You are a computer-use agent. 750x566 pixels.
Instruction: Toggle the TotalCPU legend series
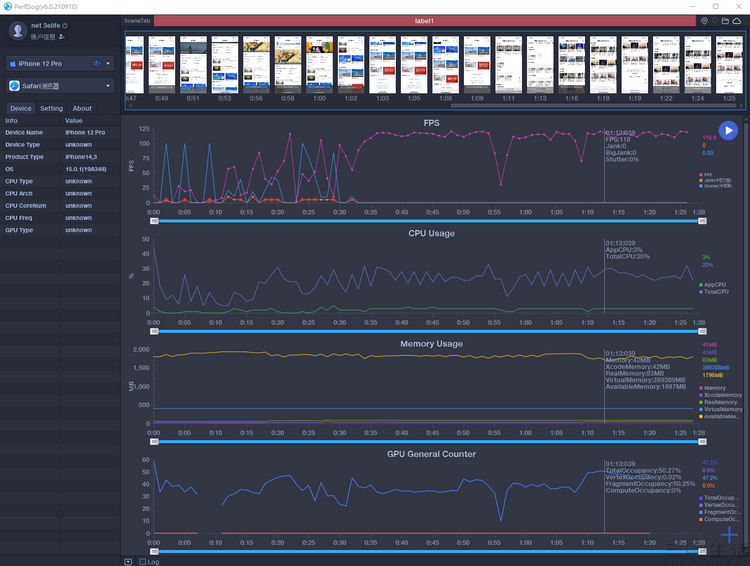point(714,291)
